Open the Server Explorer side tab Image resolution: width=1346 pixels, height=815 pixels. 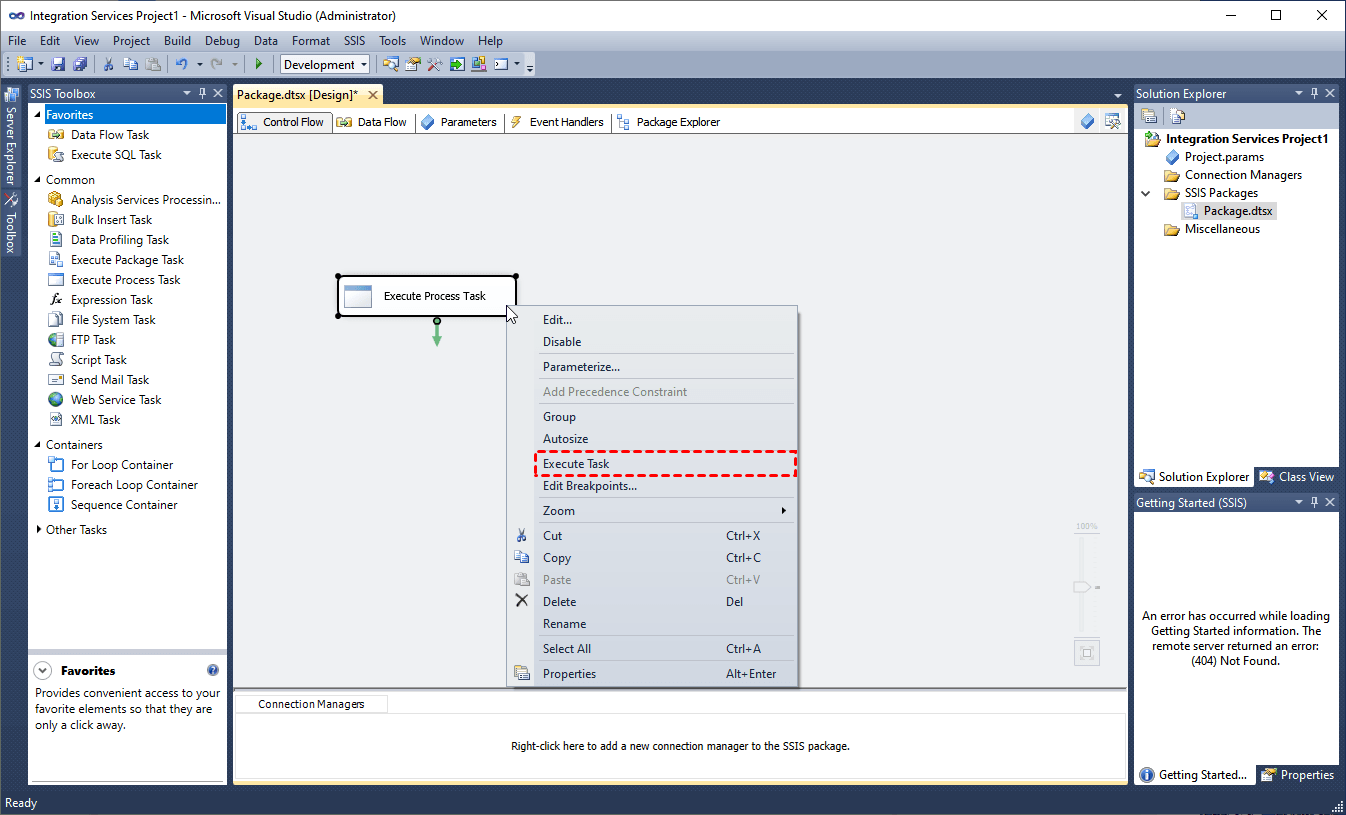(12, 137)
